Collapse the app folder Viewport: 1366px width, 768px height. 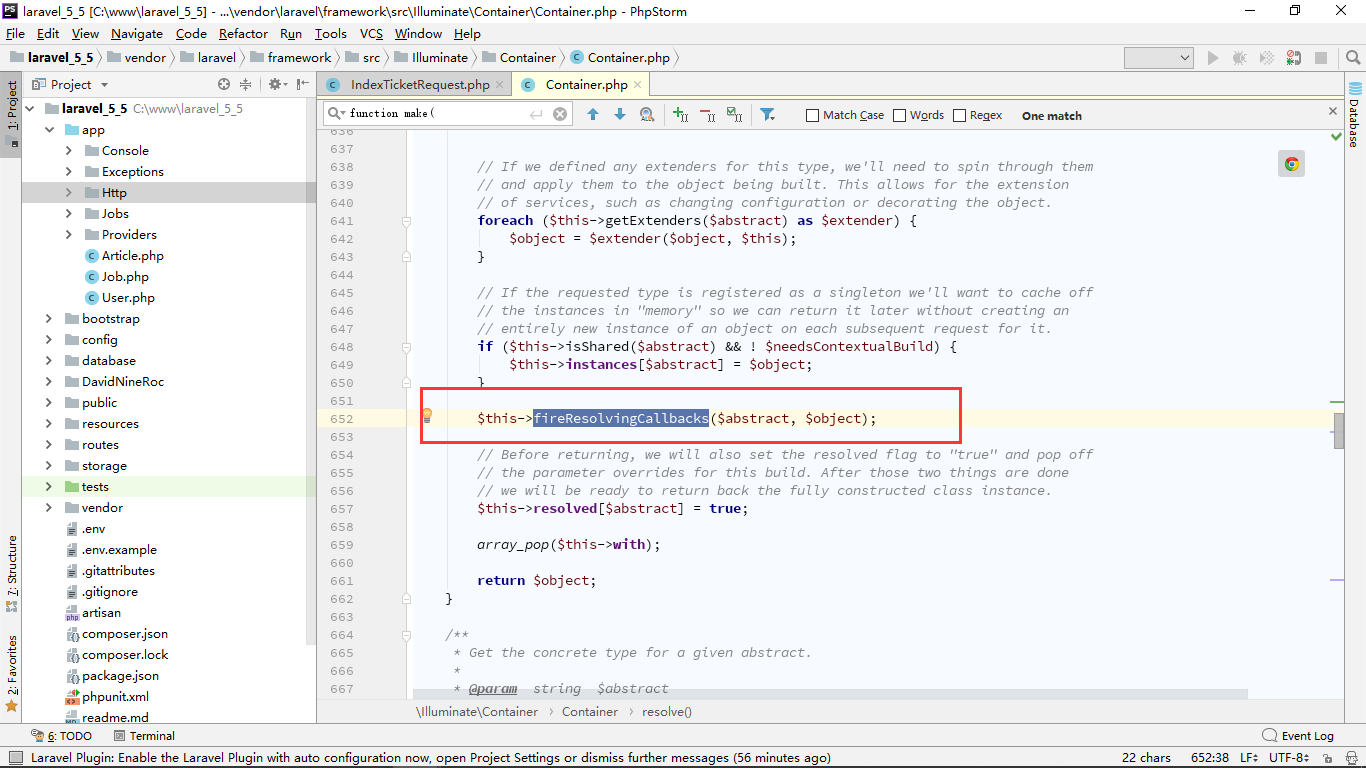point(49,130)
